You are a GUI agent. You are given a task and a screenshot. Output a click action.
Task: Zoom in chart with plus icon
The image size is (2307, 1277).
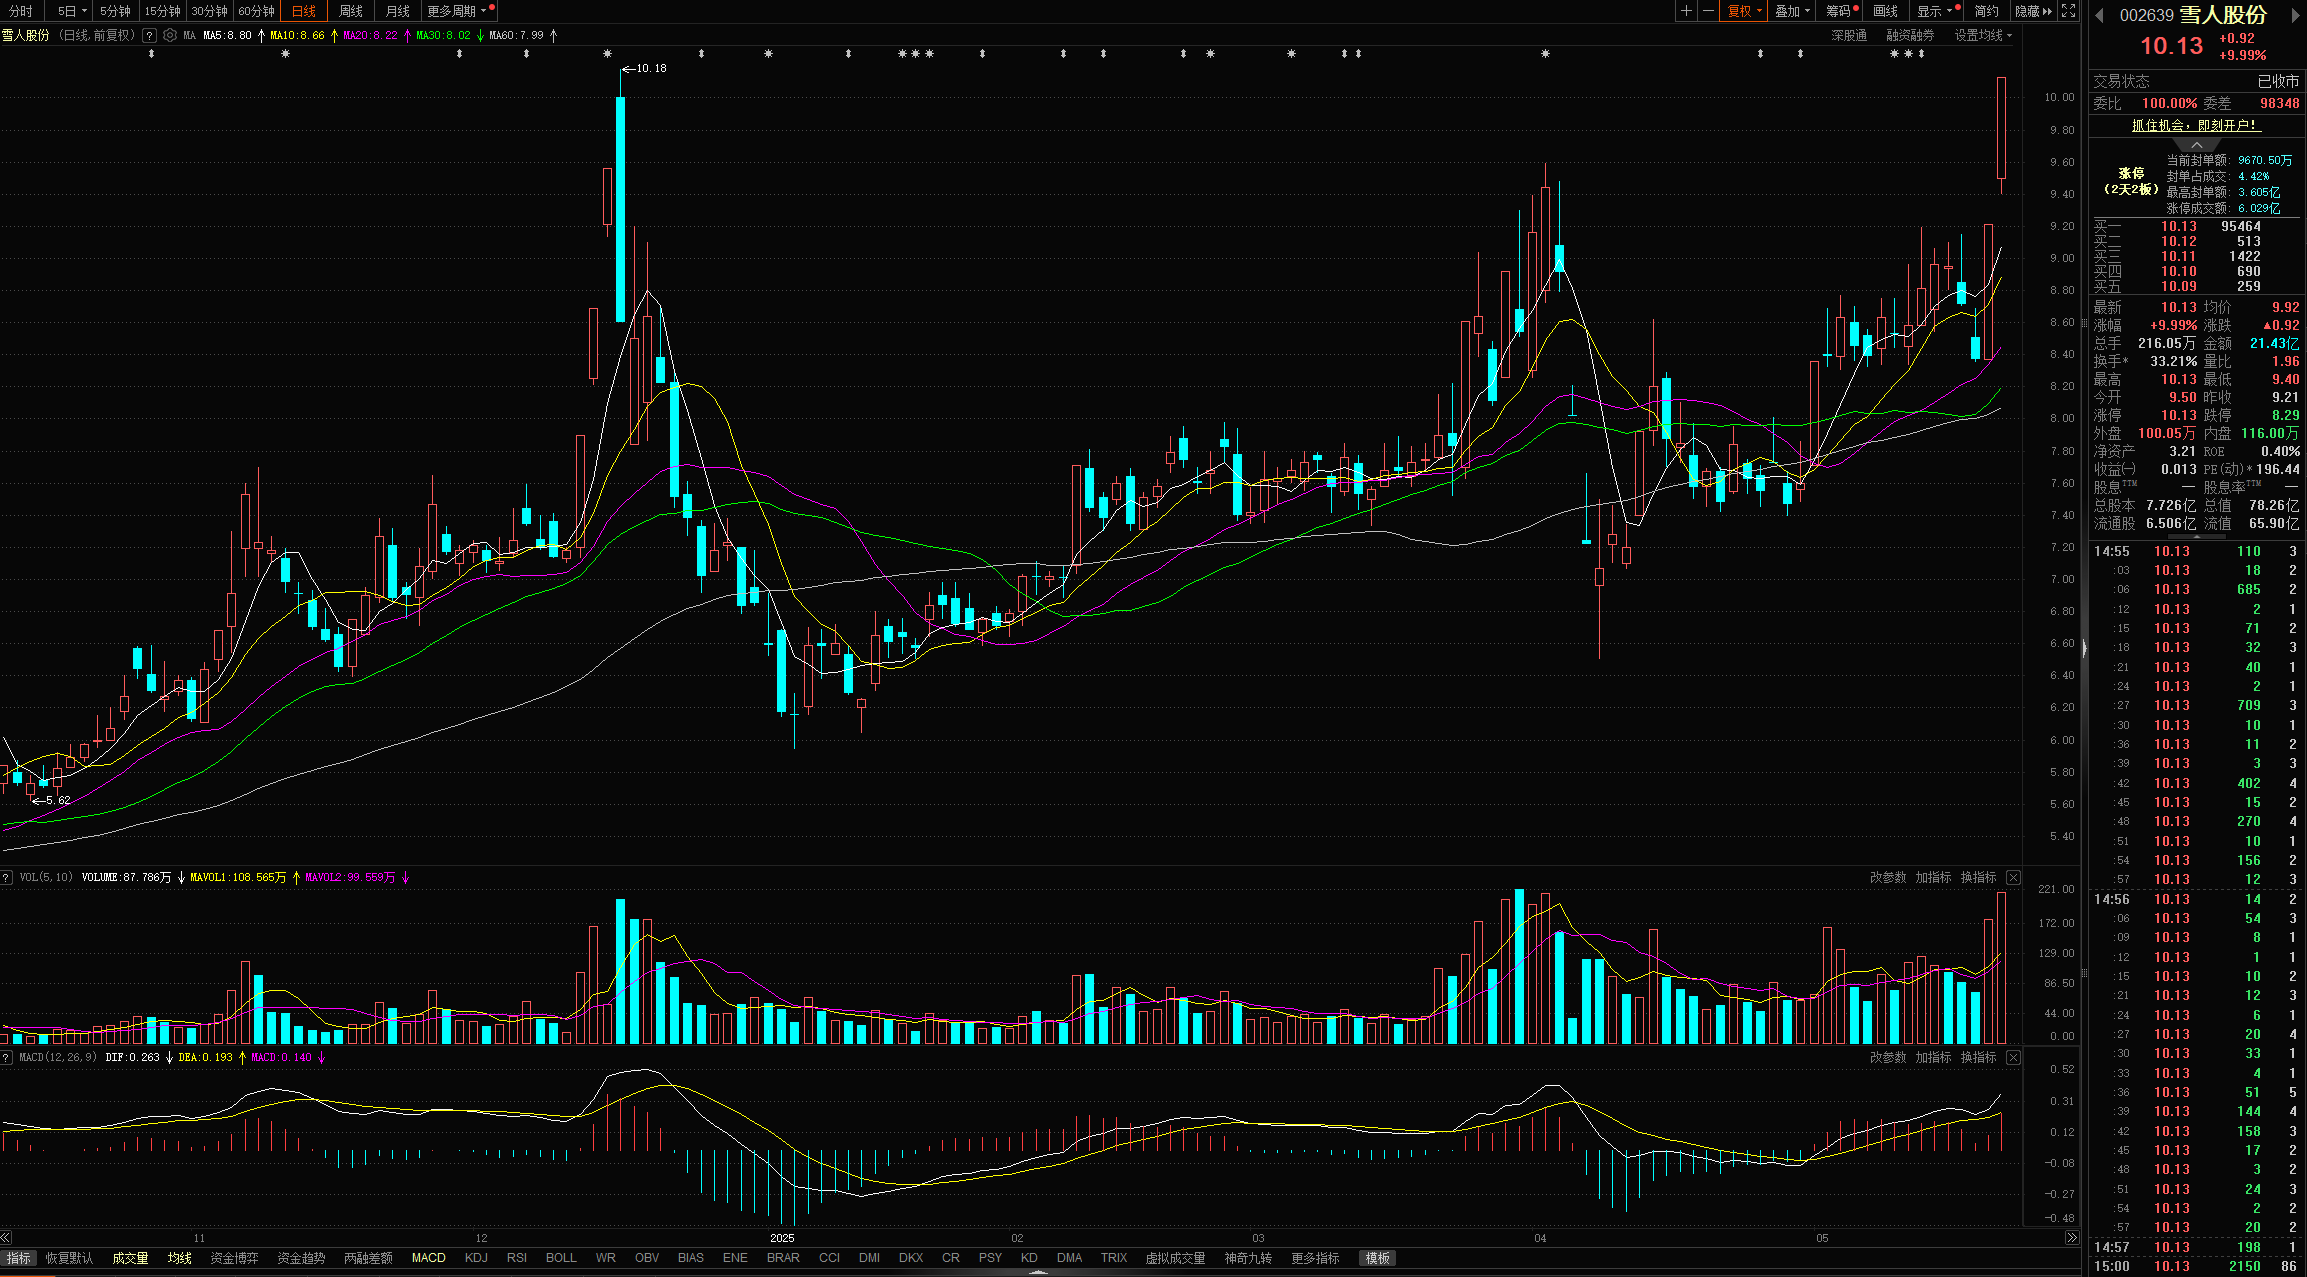coord(1686,11)
